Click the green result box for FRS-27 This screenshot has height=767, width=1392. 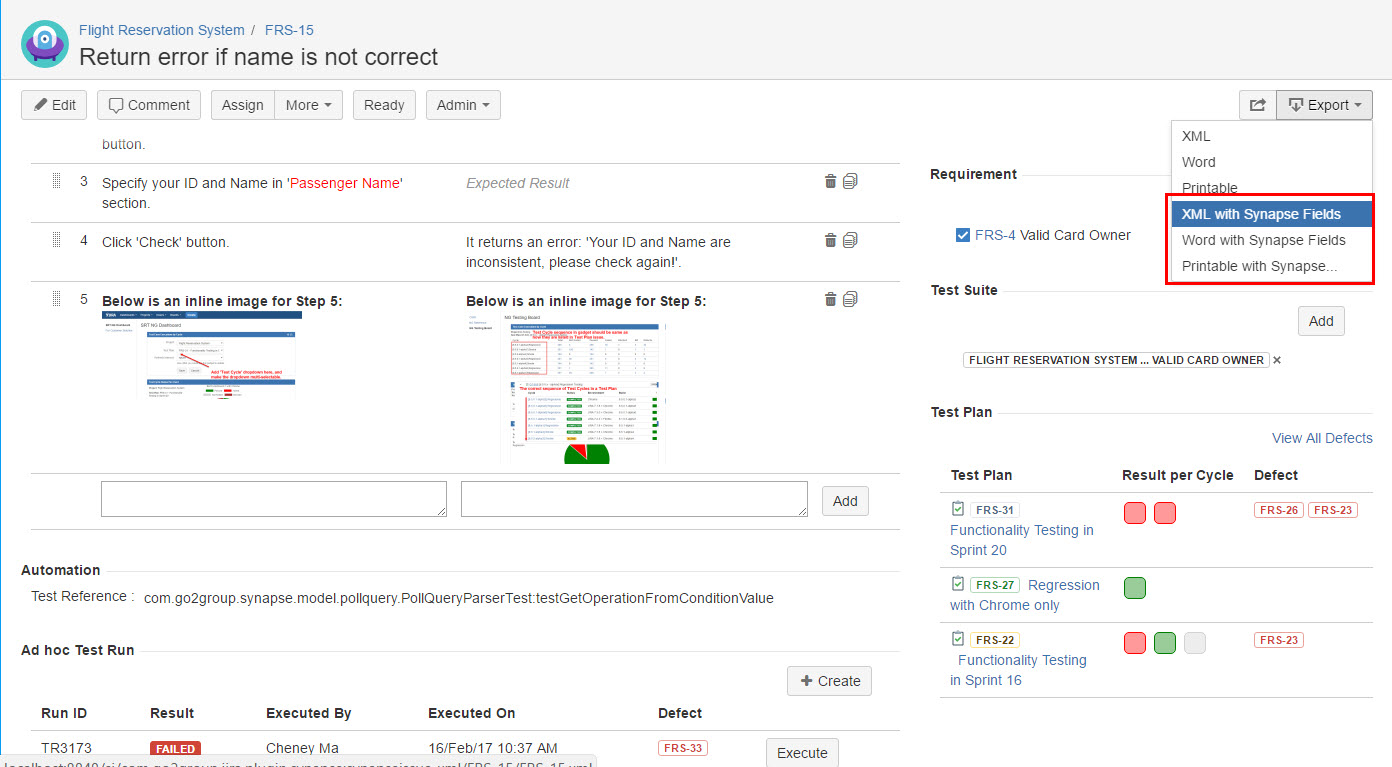1135,588
